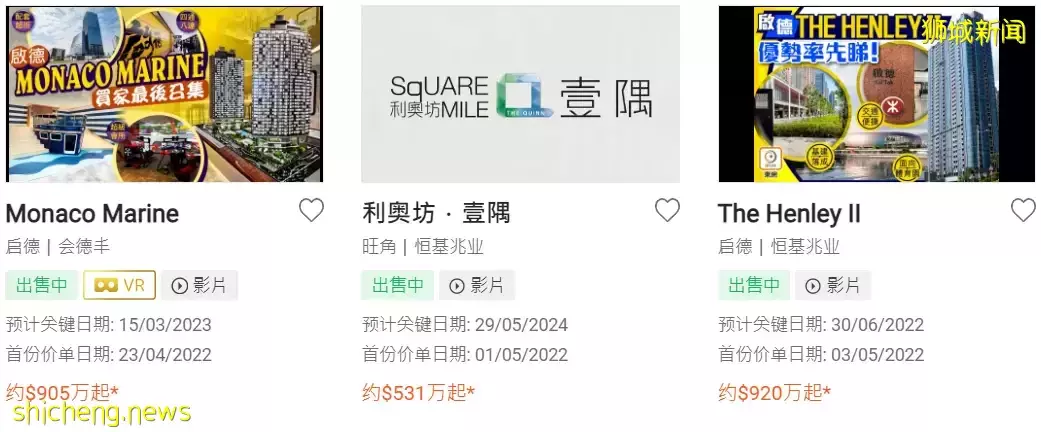Click 启德 | 会德丰 location text
Screen dimensions: 1041x432
[58, 247]
